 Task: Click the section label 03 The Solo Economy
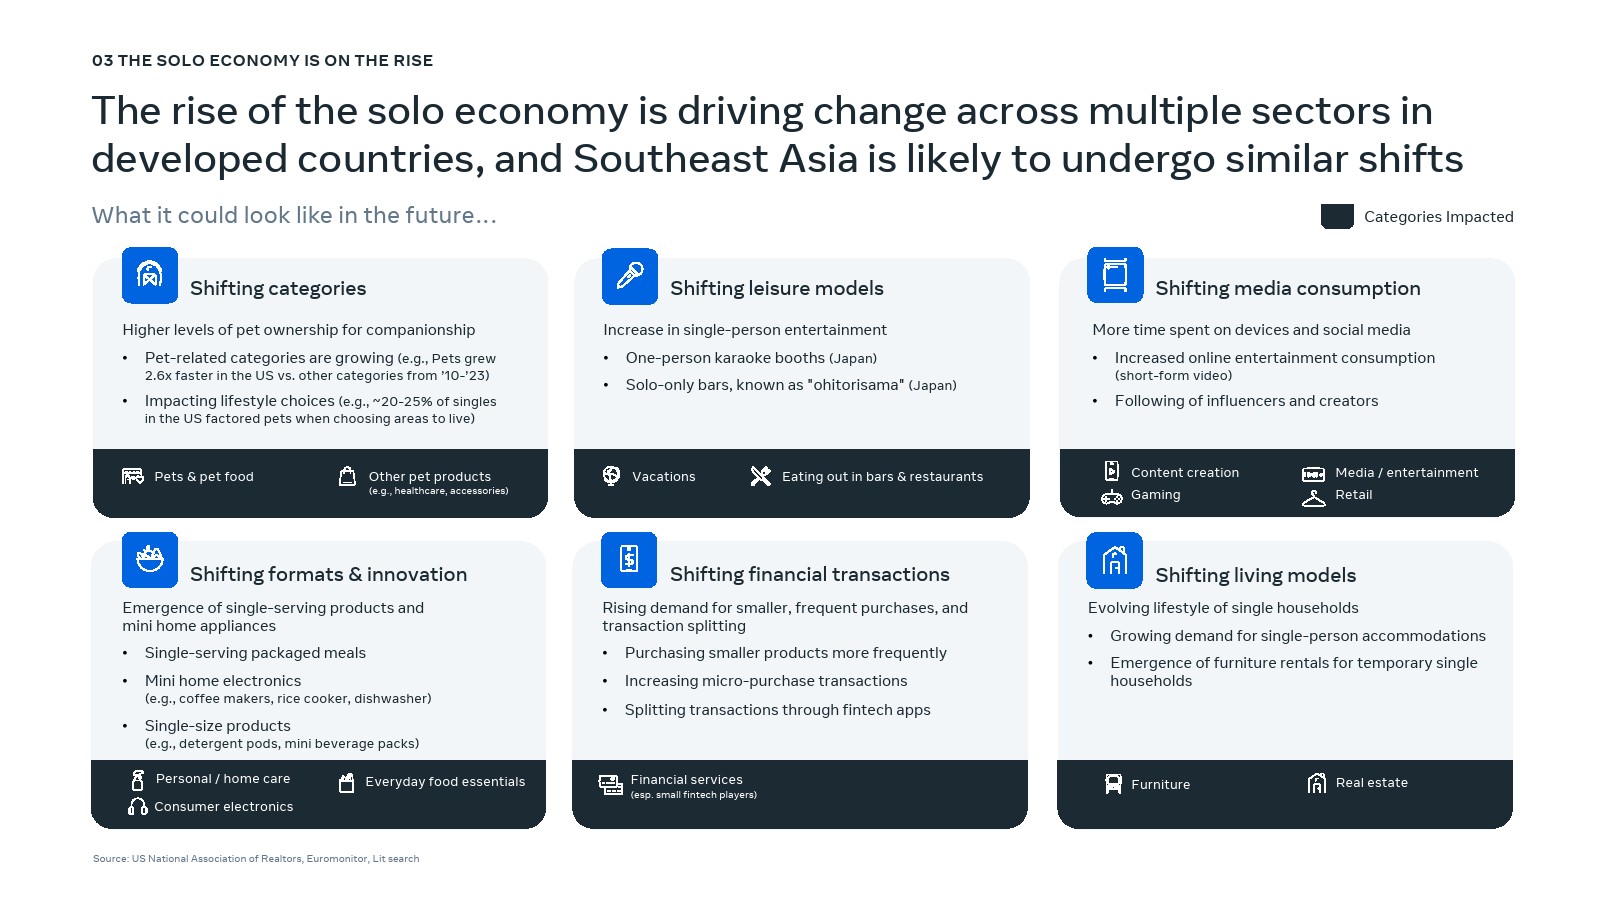[x=262, y=61]
